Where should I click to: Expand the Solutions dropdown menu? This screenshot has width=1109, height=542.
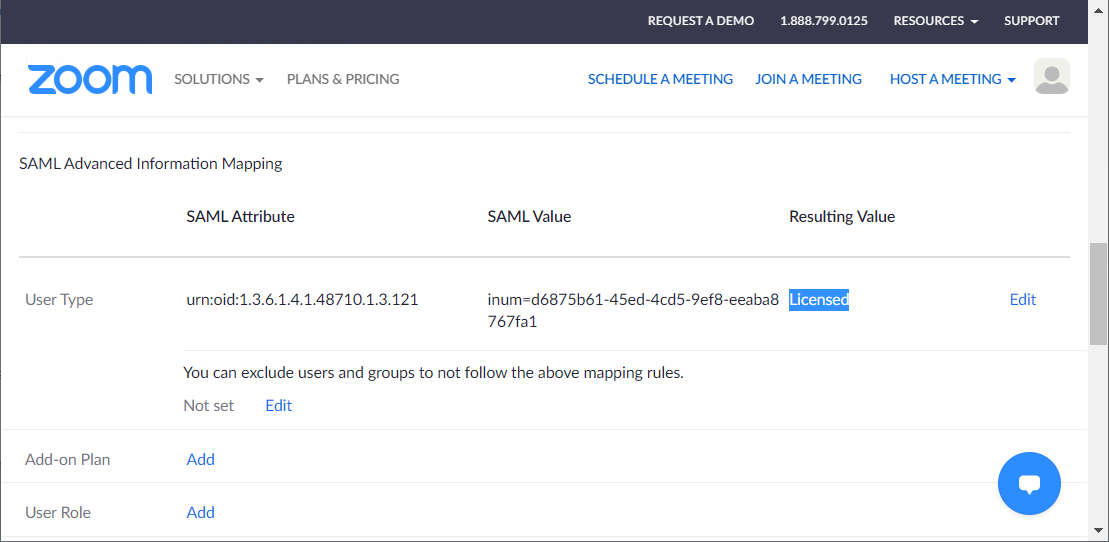219,79
